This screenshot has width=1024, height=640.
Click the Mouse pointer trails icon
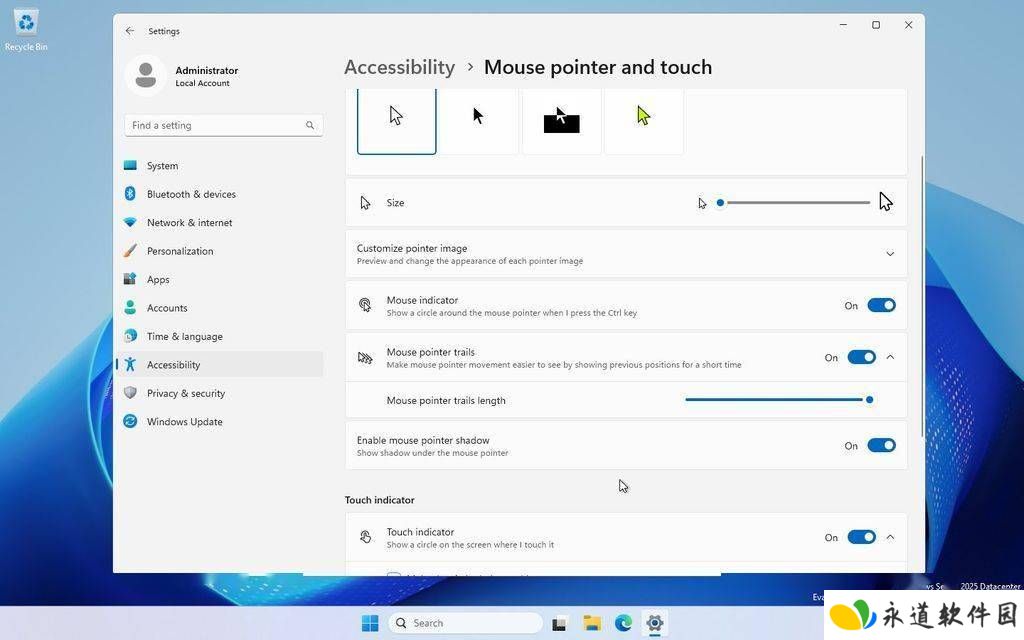point(365,357)
